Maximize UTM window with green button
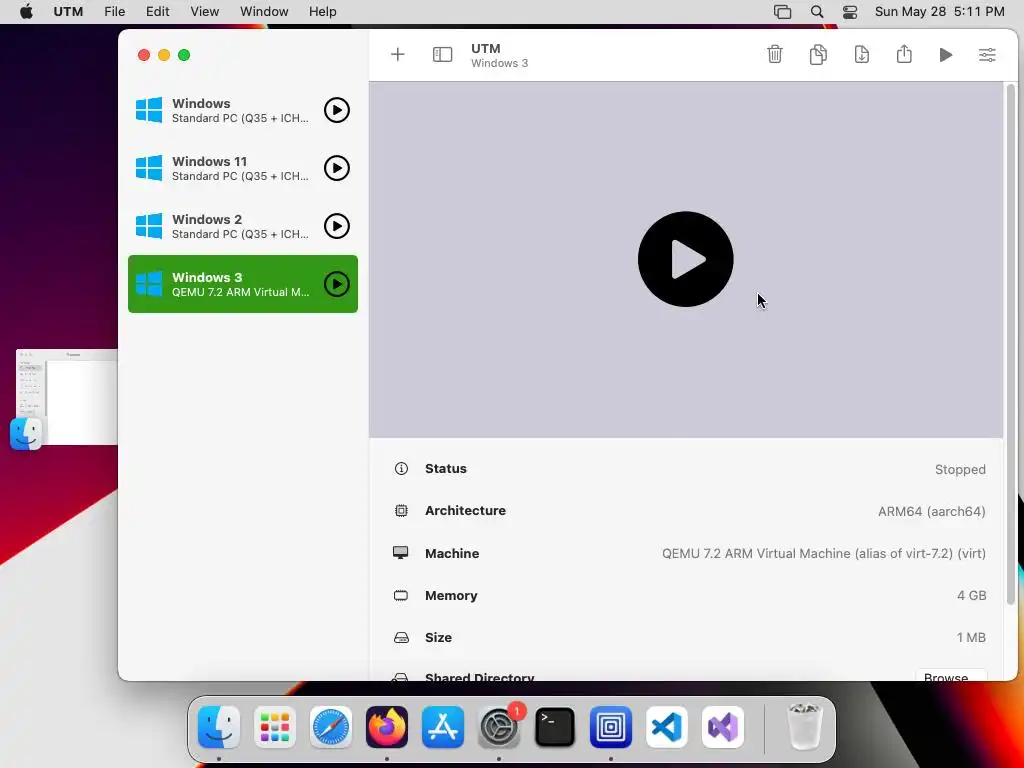 (x=184, y=55)
